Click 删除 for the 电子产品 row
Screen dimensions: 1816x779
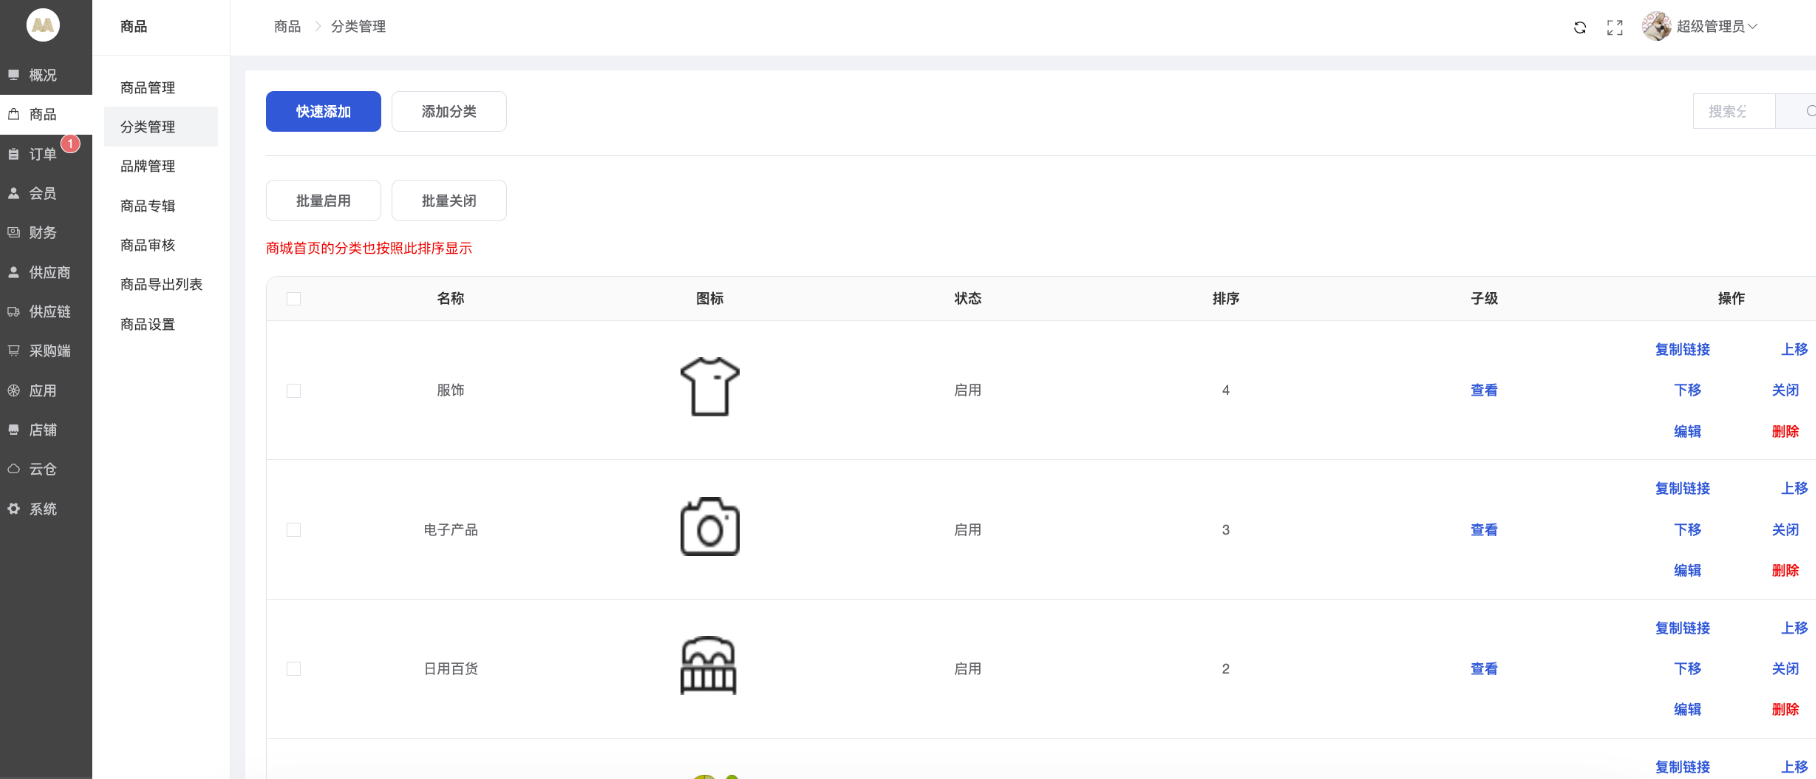(x=1785, y=571)
